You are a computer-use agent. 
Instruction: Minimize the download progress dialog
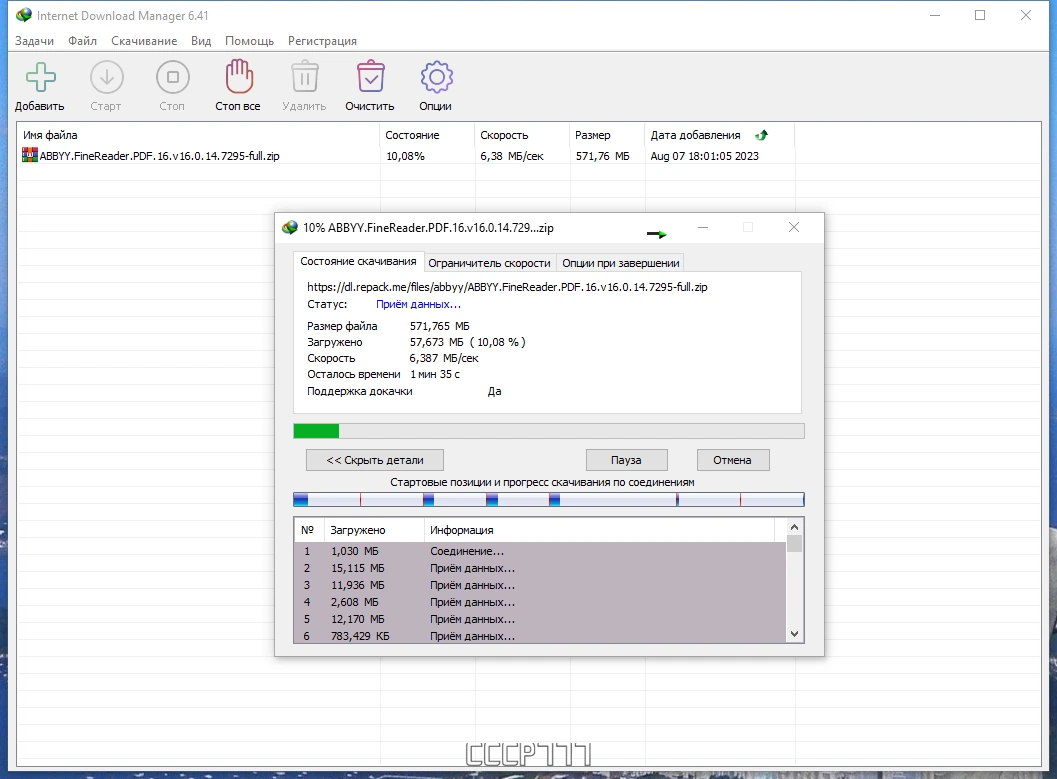[x=703, y=228]
